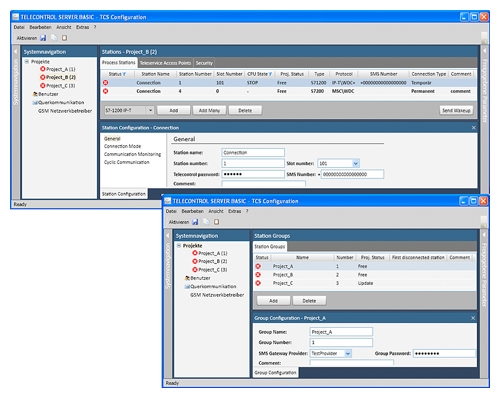
Task: Click save icon in Stations window toolbar
Action: point(43,38)
